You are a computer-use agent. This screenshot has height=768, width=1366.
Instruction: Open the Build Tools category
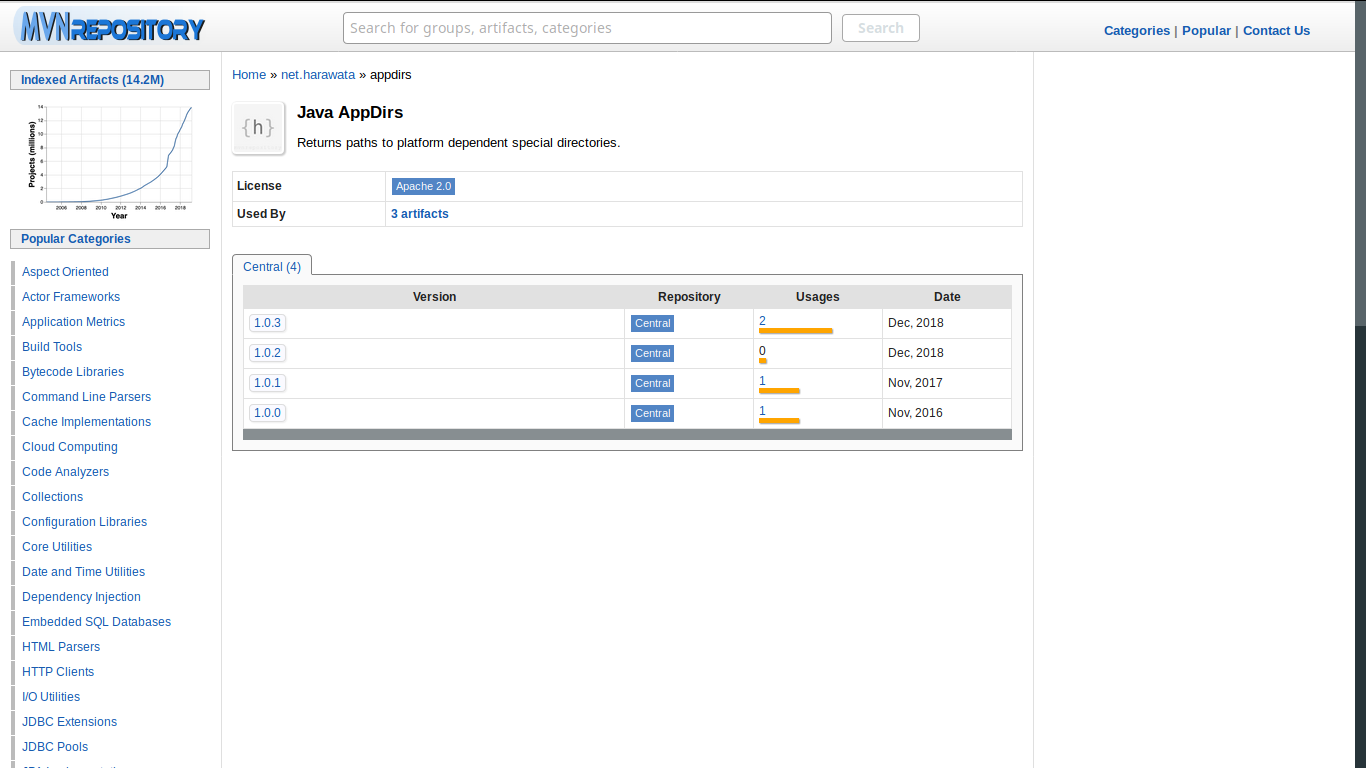click(x=52, y=347)
